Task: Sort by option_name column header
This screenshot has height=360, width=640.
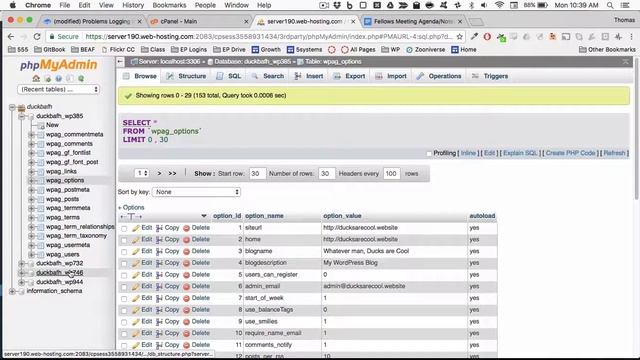Action: click(x=264, y=216)
